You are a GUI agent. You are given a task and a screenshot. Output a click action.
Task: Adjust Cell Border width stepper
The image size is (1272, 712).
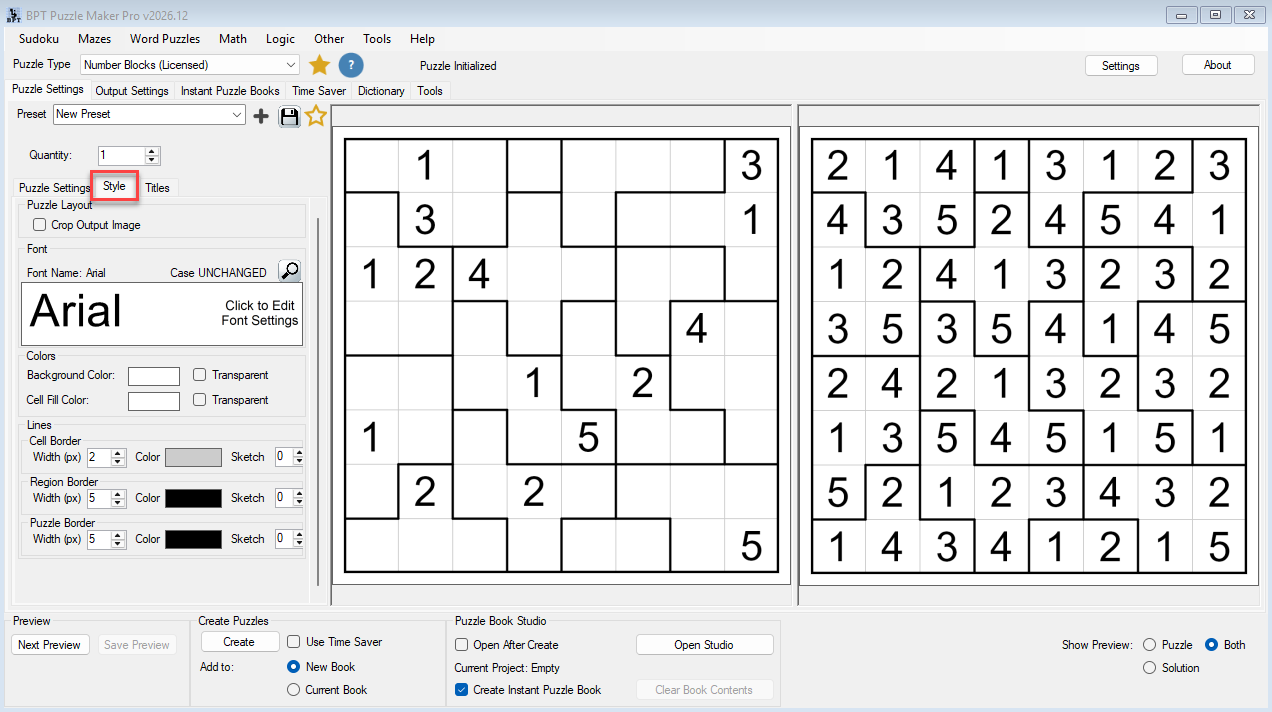coord(118,457)
